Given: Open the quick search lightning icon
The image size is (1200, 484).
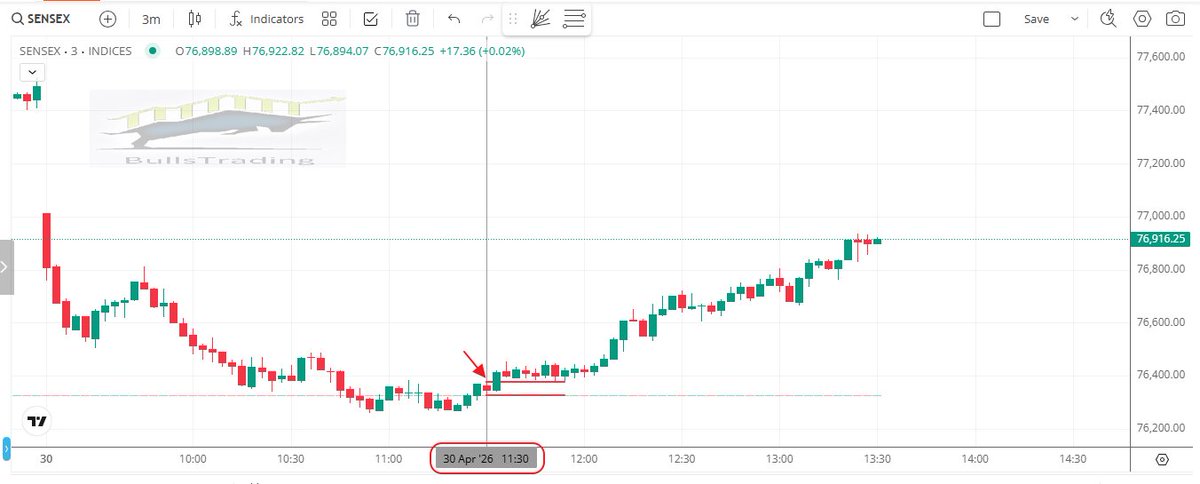Looking at the screenshot, I should pos(1107,19).
